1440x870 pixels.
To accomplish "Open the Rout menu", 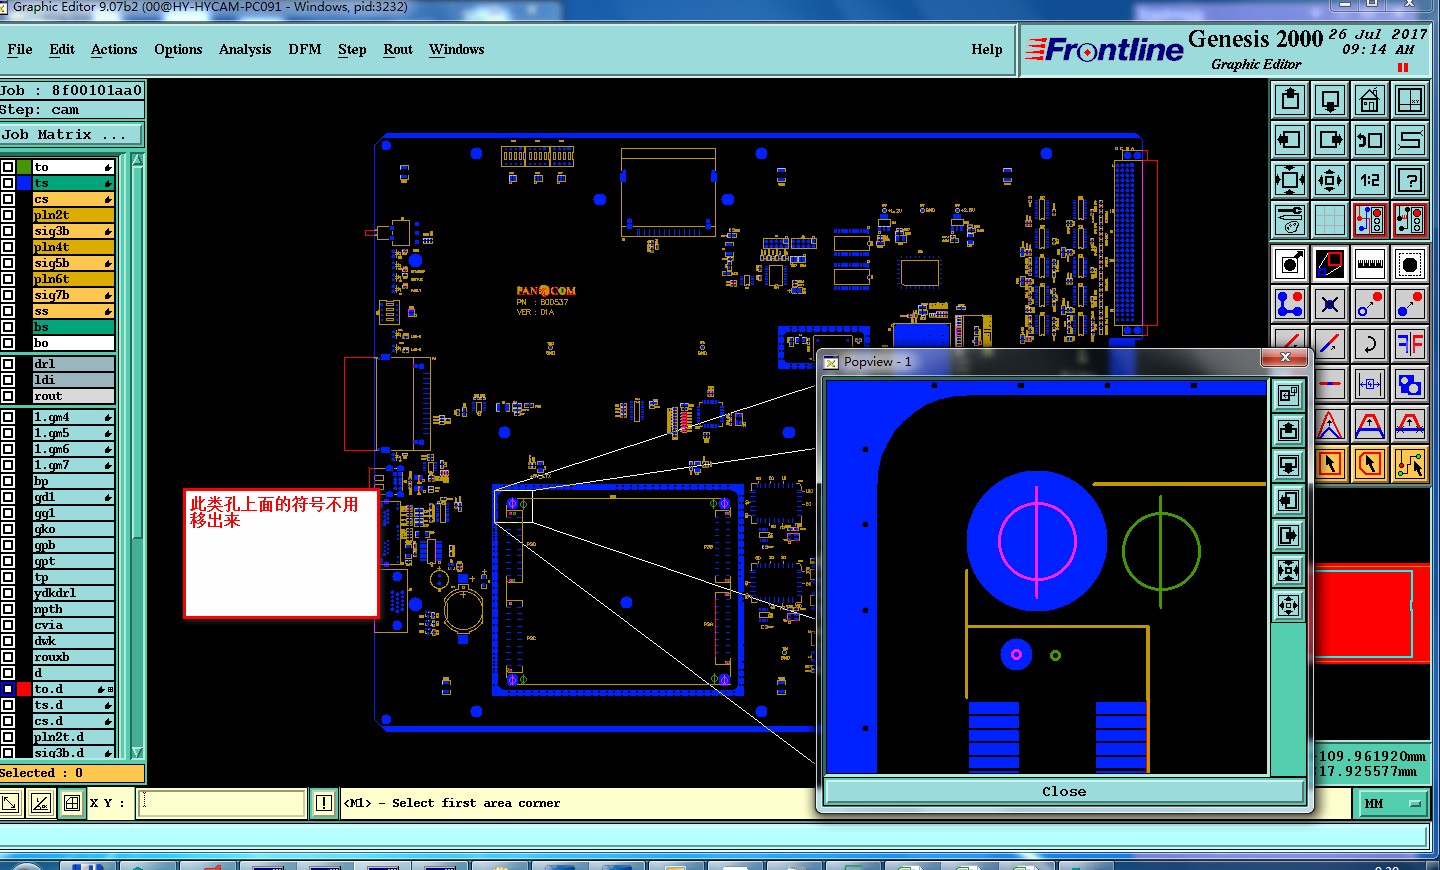I will click(x=398, y=49).
